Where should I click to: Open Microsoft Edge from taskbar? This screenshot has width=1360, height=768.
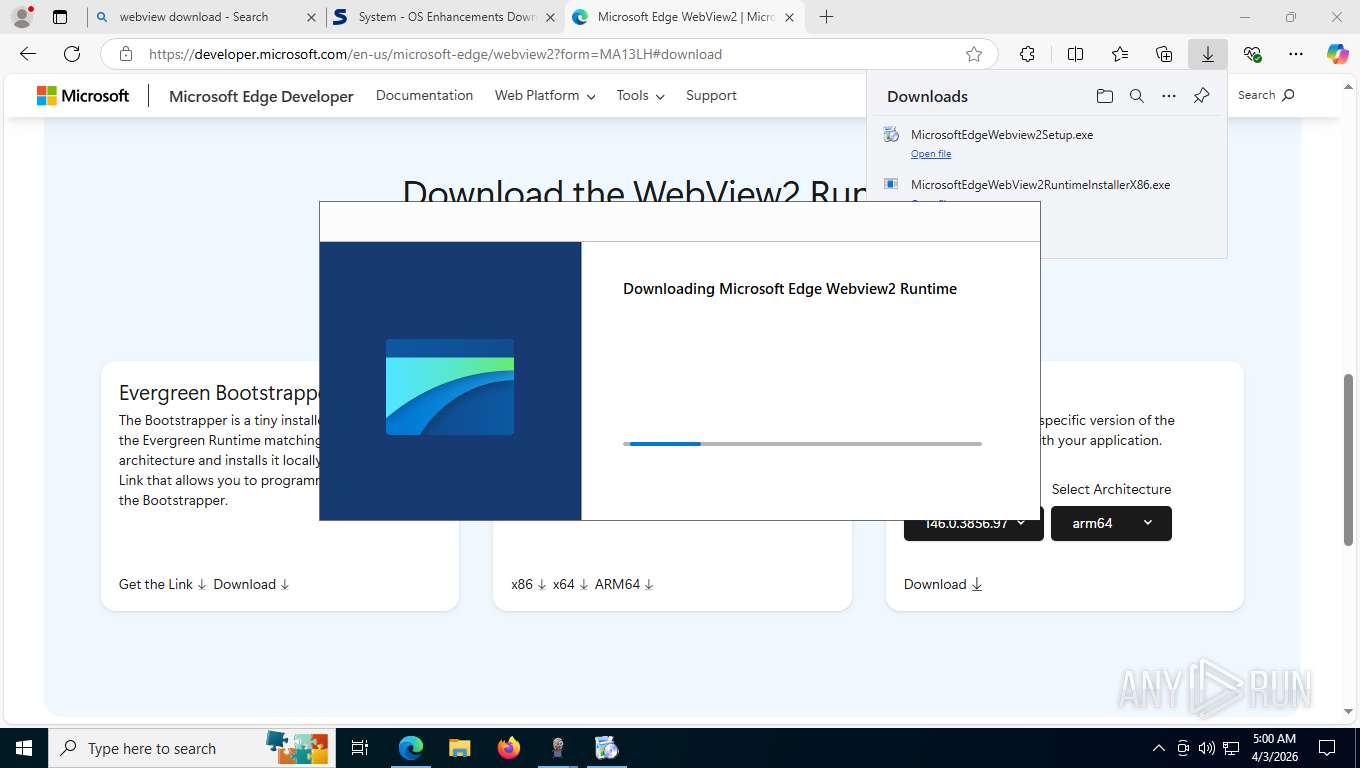410,748
